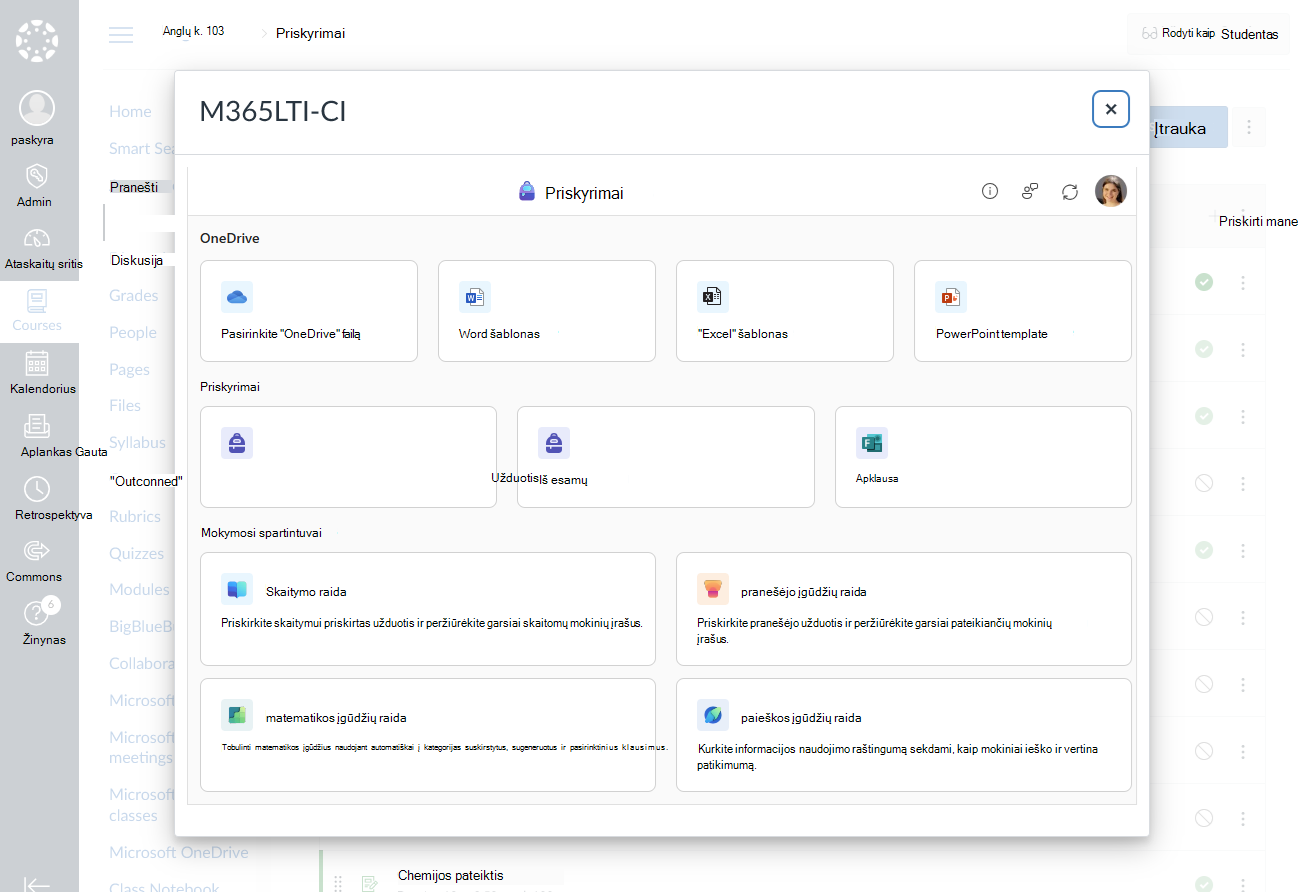This screenshot has height=892, width=1298.
Task: Click the Priskirti mane text
Action: tap(1258, 222)
